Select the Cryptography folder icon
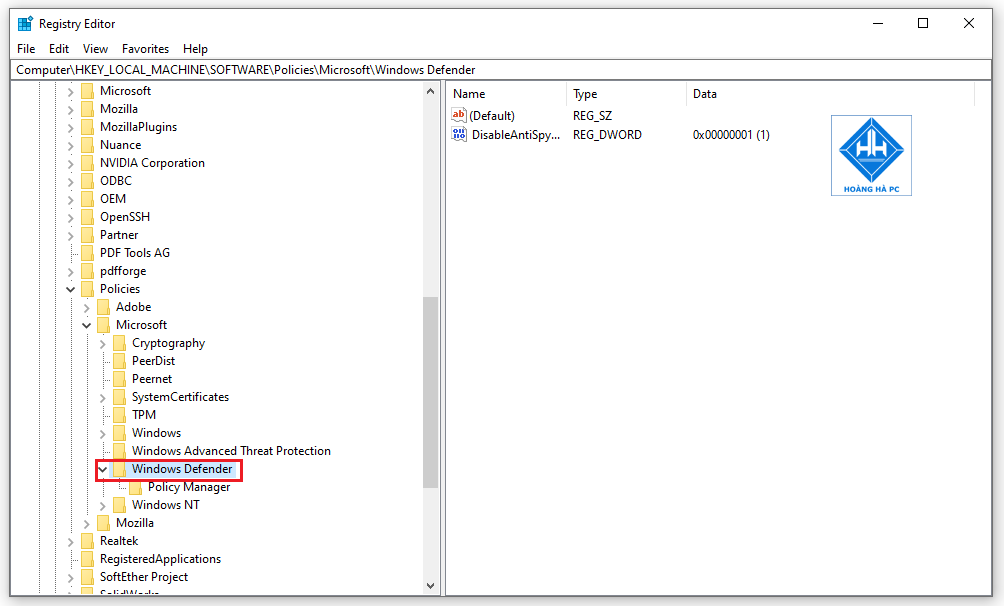 (x=120, y=343)
